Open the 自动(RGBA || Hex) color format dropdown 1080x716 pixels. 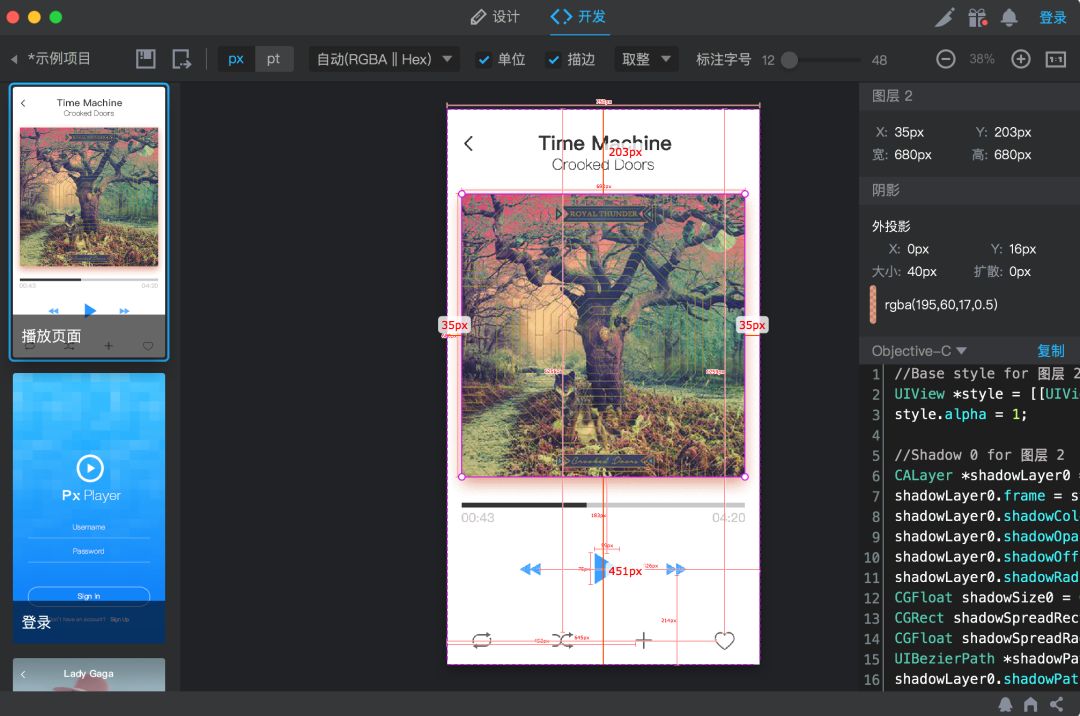click(x=384, y=59)
